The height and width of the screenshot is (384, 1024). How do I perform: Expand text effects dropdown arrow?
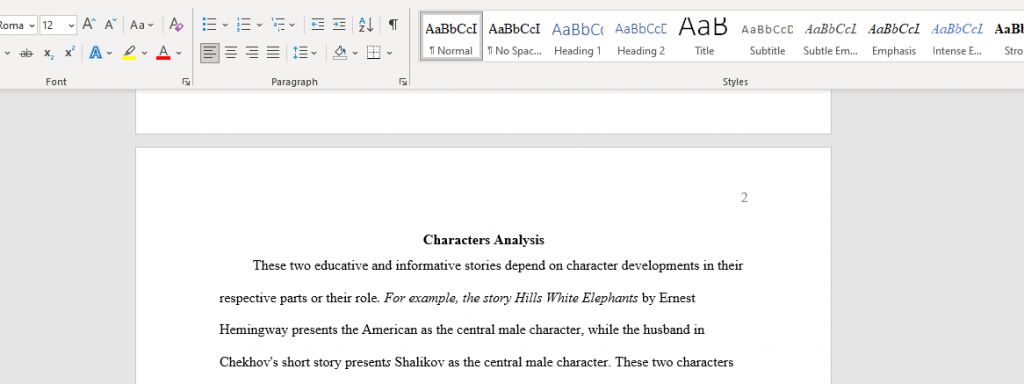109,53
